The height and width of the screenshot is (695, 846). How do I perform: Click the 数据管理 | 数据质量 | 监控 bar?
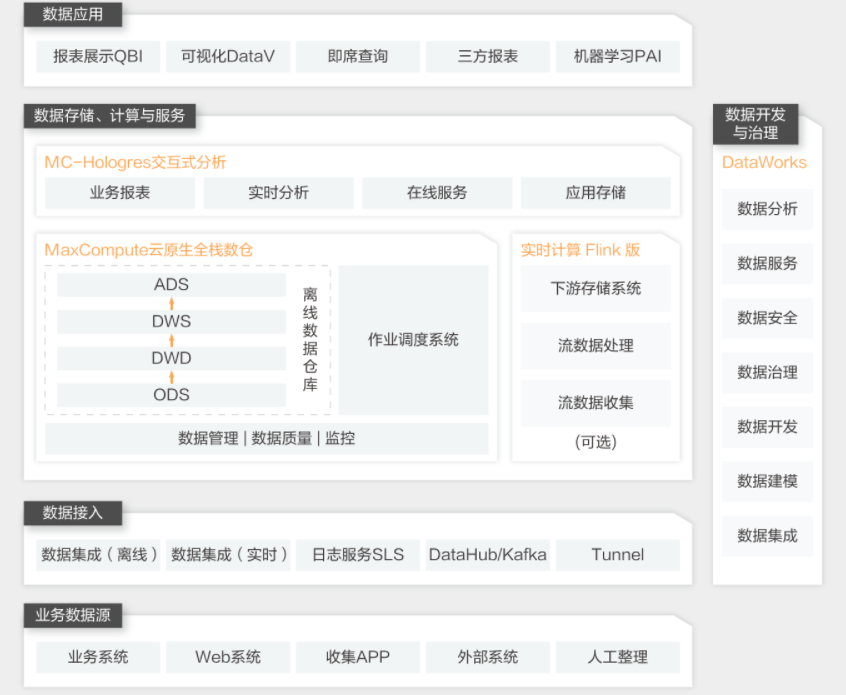(267, 438)
